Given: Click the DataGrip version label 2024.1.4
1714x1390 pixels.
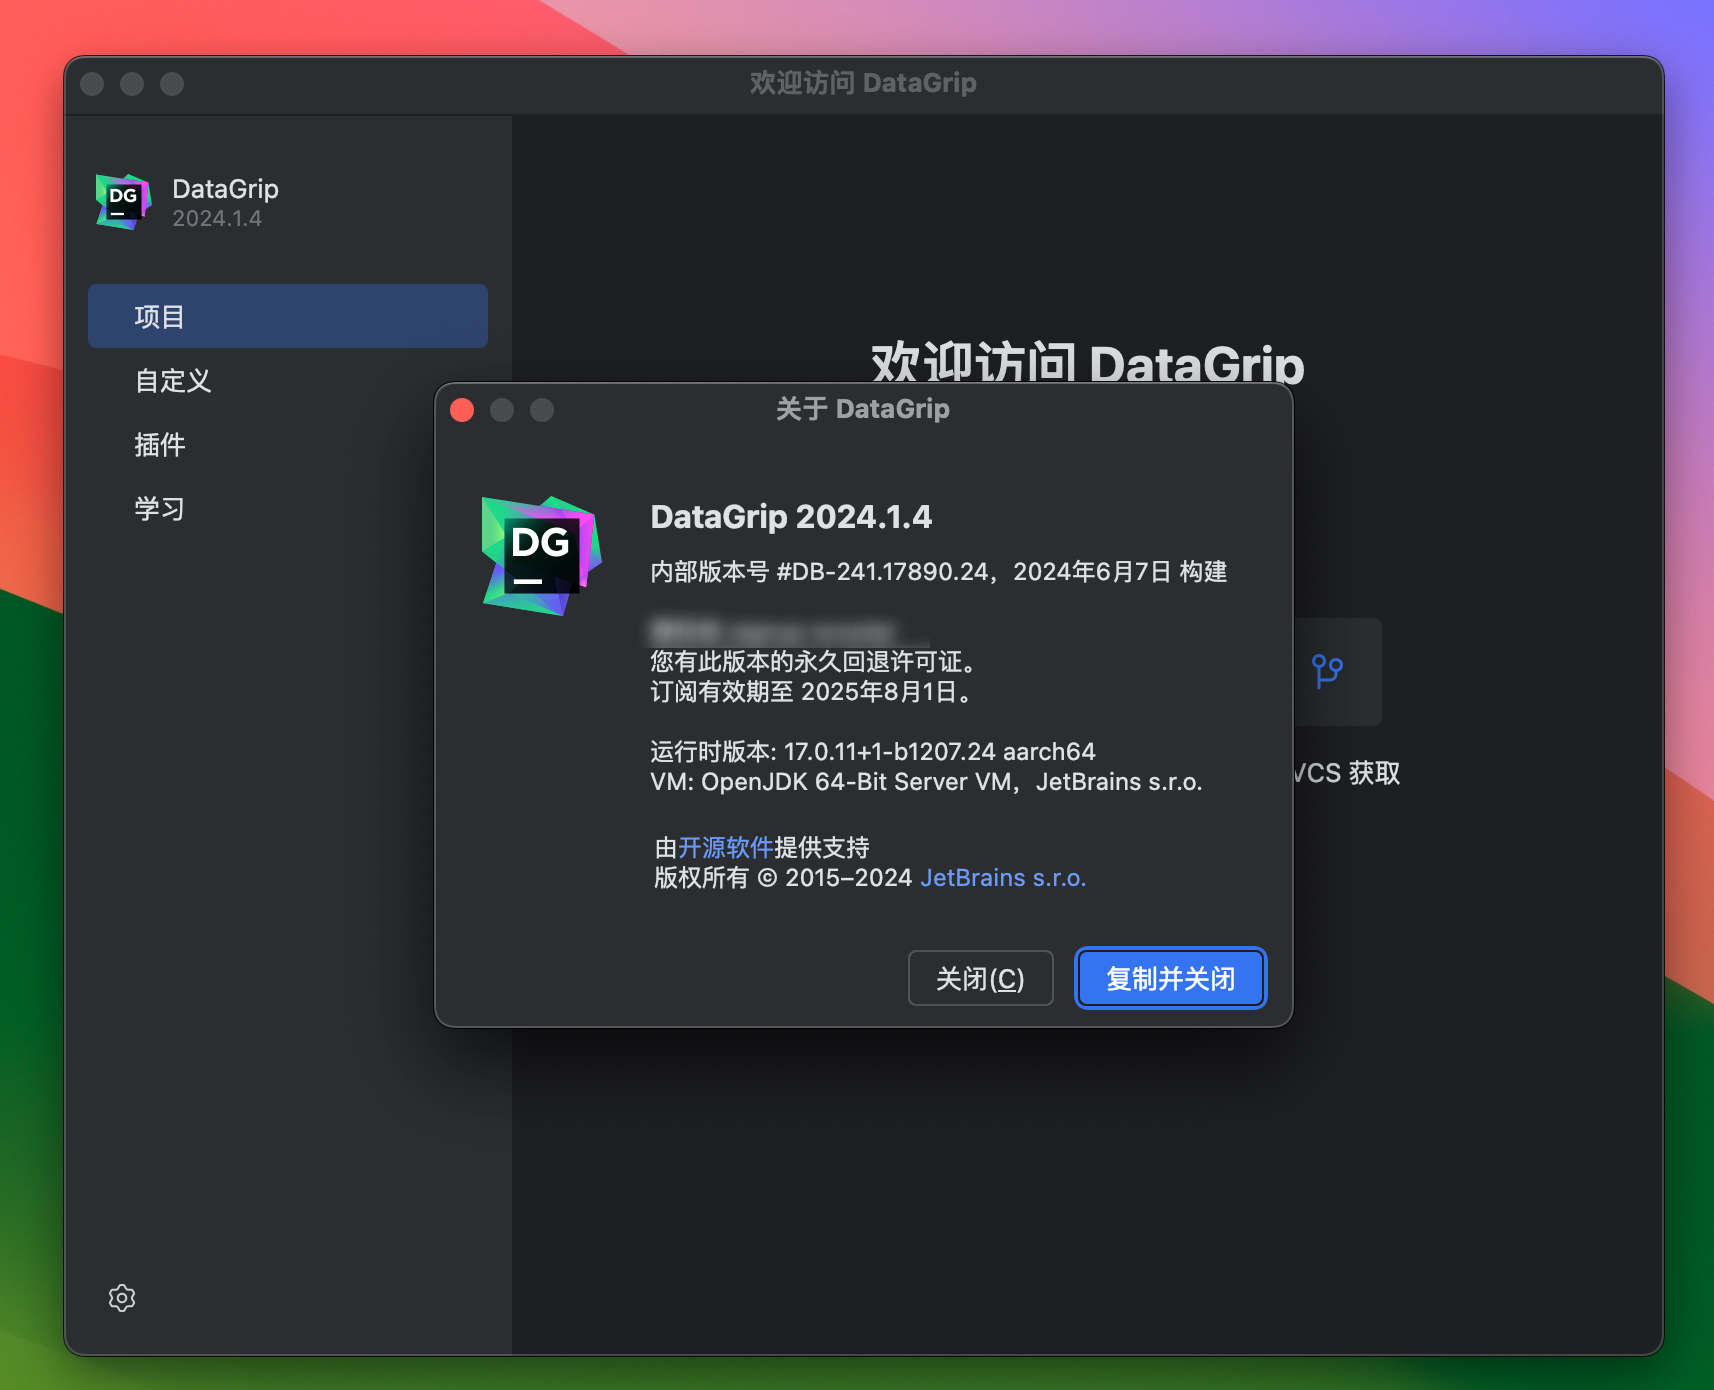Looking at the screenshot, I should (x=219, y=218).
